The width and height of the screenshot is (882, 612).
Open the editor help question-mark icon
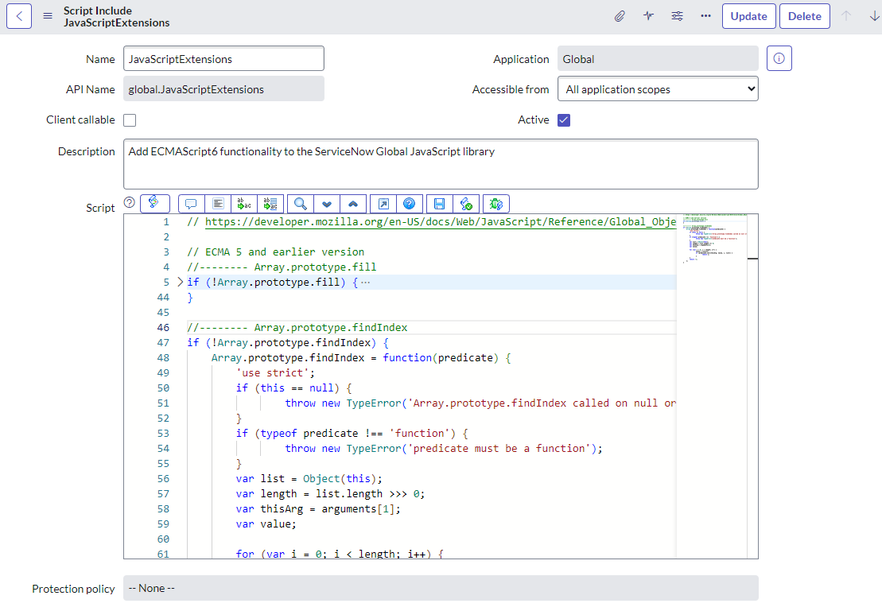tap(410, 204)
